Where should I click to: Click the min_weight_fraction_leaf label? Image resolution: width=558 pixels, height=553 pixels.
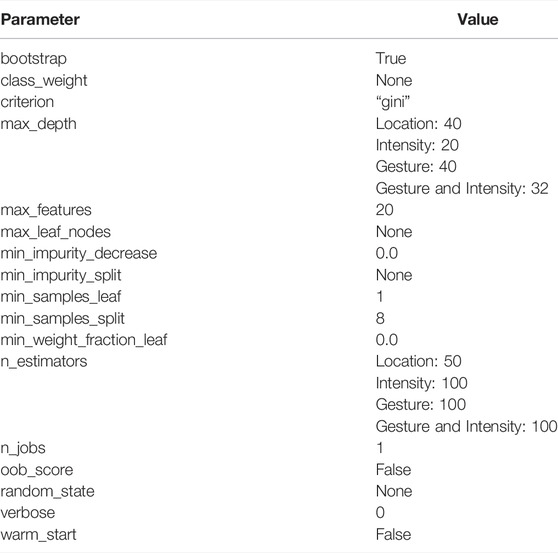[84, 340]
